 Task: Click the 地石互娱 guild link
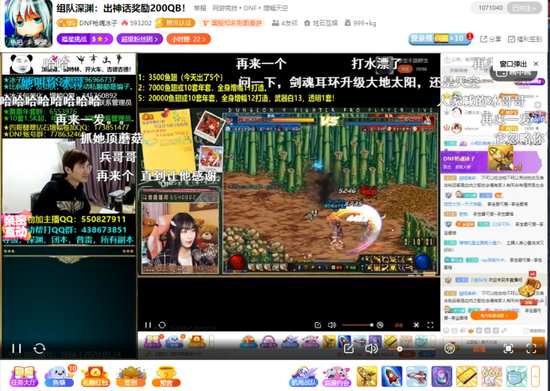tap(321, 23)
